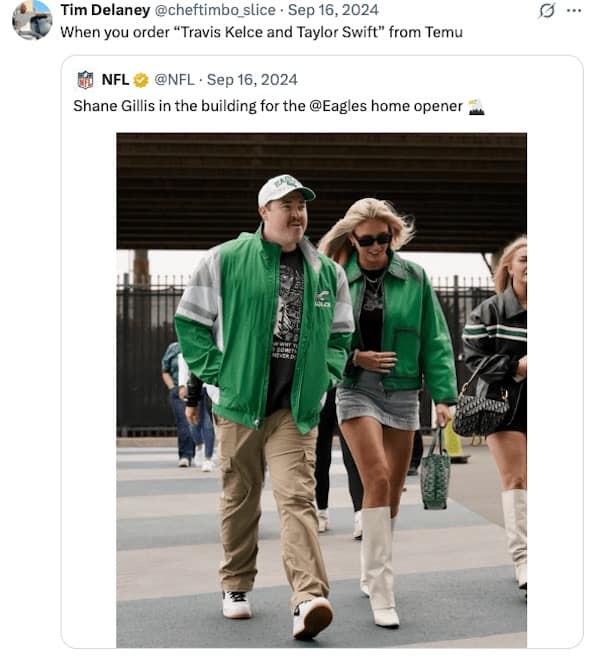The image size is (600, 656).
Task: Click Tim Delaney's Sep 16, 2024 timestamp
Action: pyautogui.click(x=333, y=10)
